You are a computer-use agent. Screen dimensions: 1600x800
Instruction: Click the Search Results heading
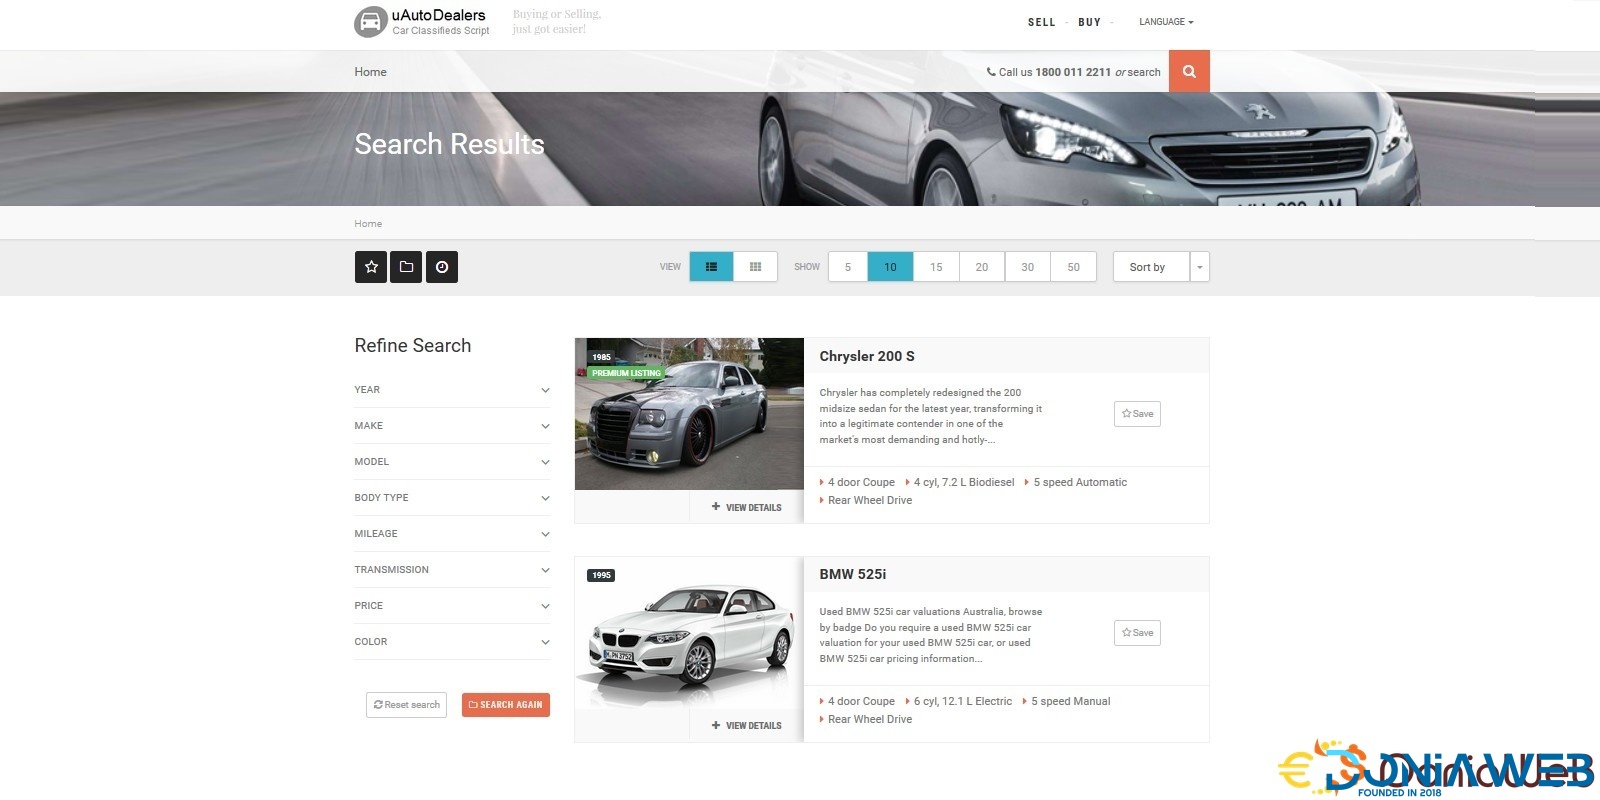pyautogui.click(x=449, y=144)
